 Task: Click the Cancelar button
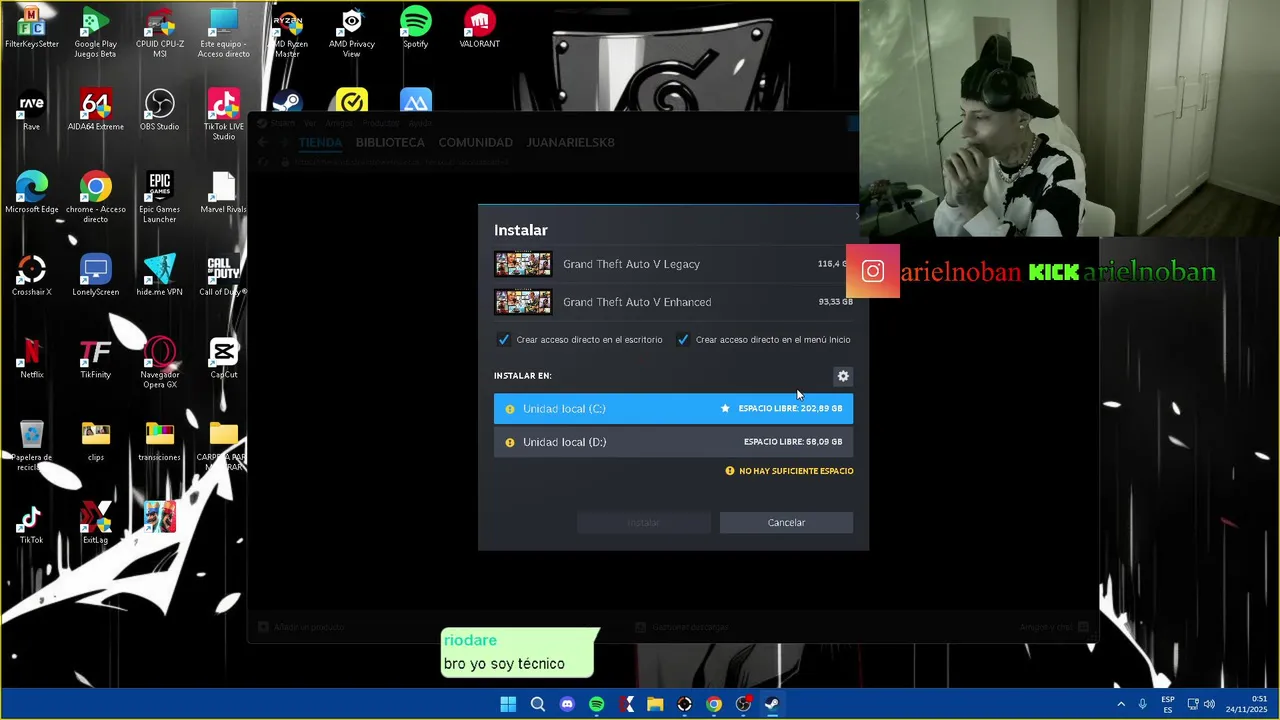pyautogui.click(x=786, y=522)
